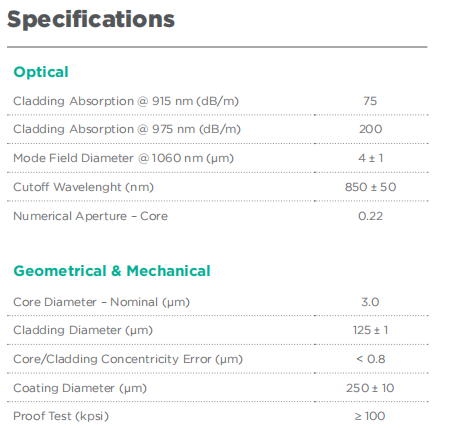Click the Geometrical & Mechanical section heading

pyautogui.click(x=112, y=271)
